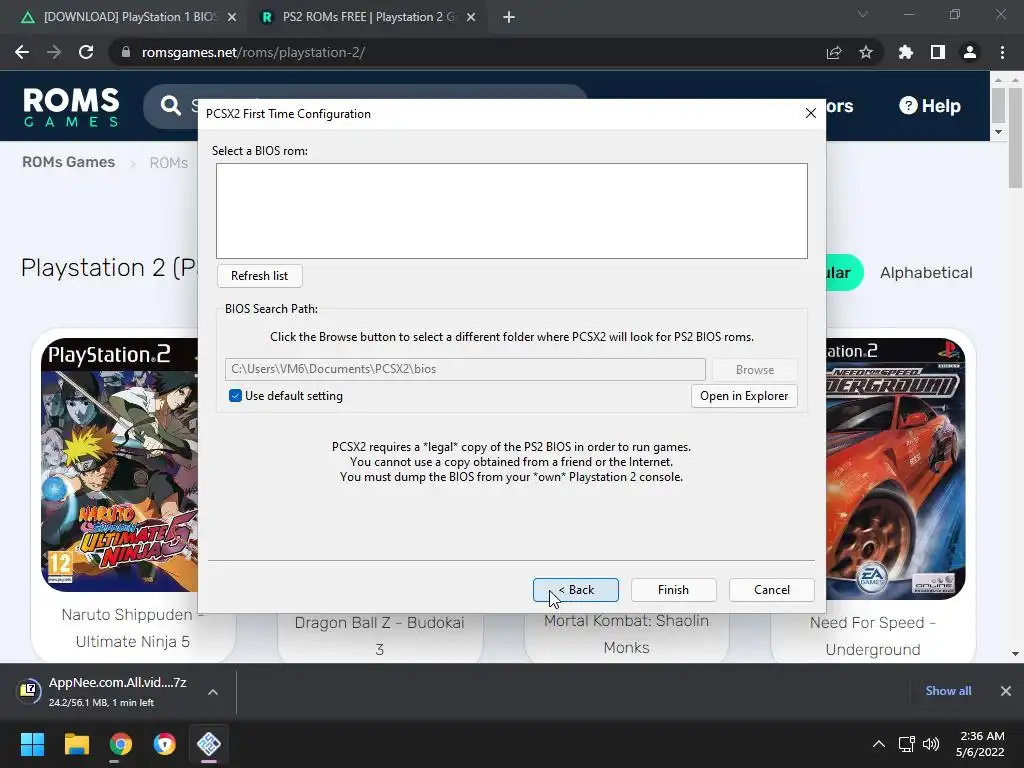Viewport: 1024px width, 768px height.
Task: Click Show all downloads link
Action: point(948,691)
